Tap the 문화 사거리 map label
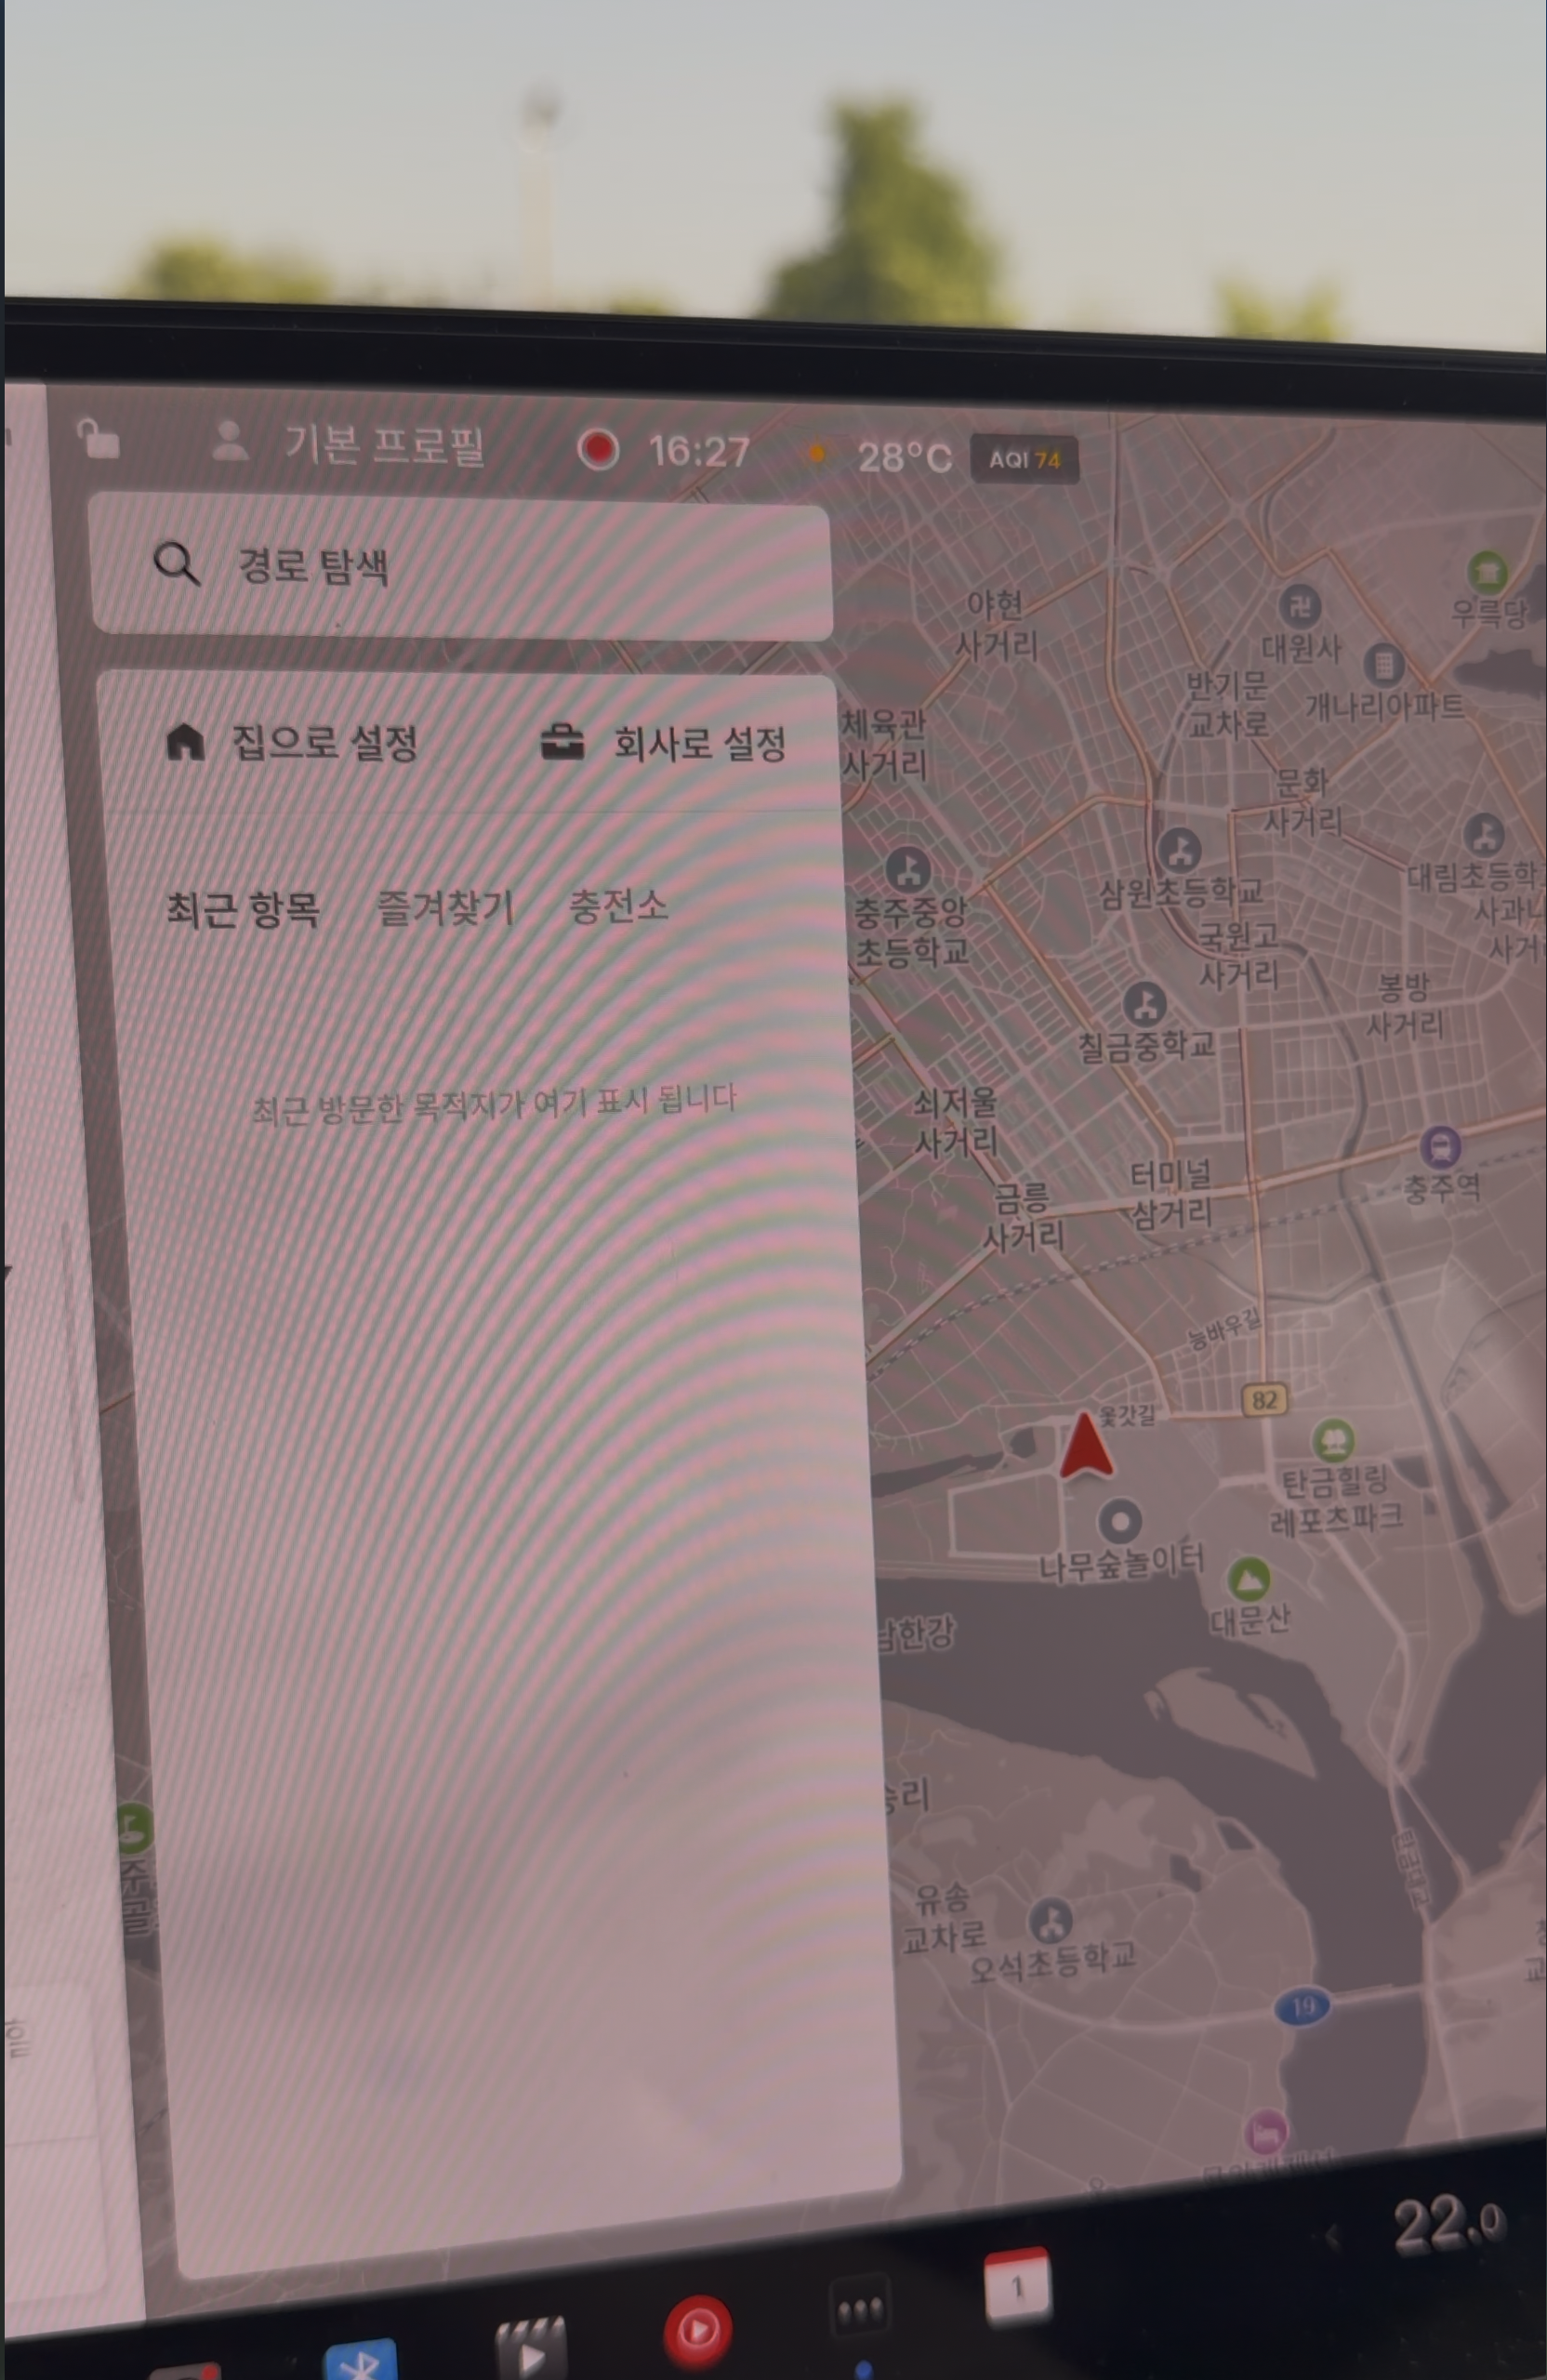Viewport: 1547px width, 2380px height. coord(1302,801)
